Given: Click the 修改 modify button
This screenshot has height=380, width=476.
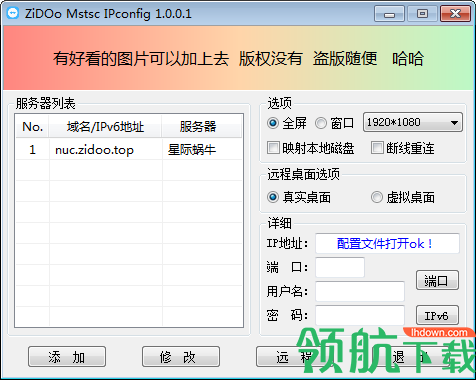Looking at the screenshot, I should (181, 357).
